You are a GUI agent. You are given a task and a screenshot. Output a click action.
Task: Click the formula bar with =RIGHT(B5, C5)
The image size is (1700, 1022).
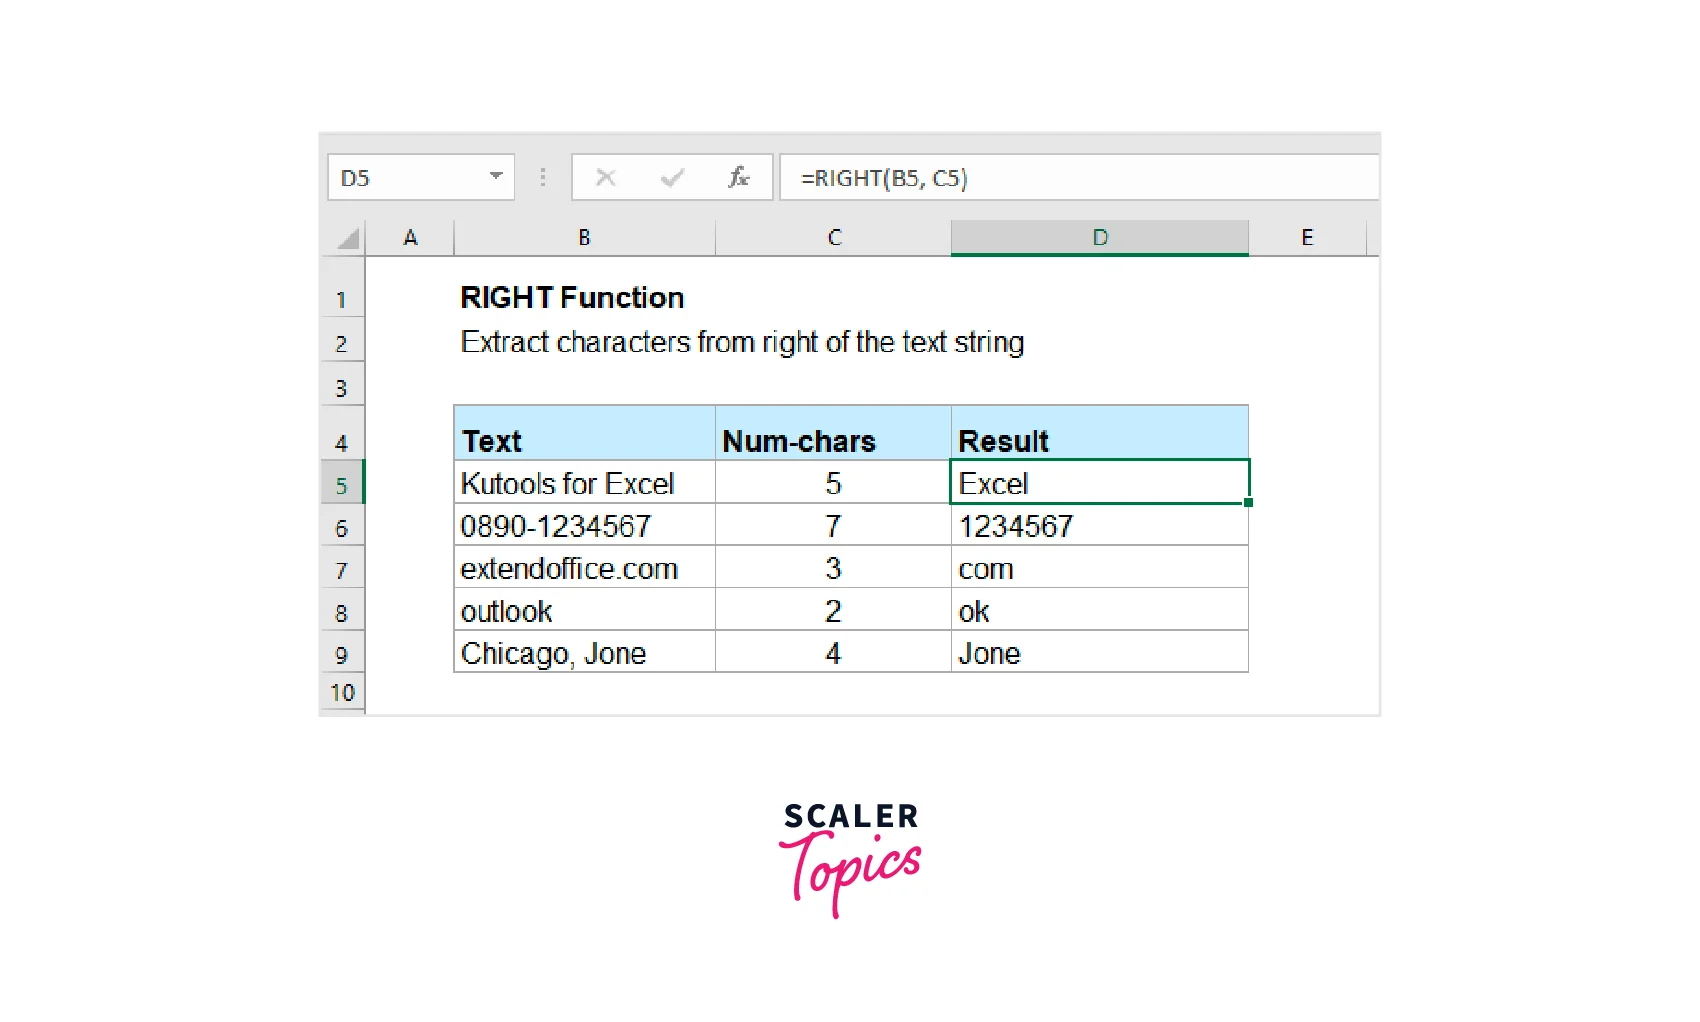pyautogui.click(x=1080, y=178)
